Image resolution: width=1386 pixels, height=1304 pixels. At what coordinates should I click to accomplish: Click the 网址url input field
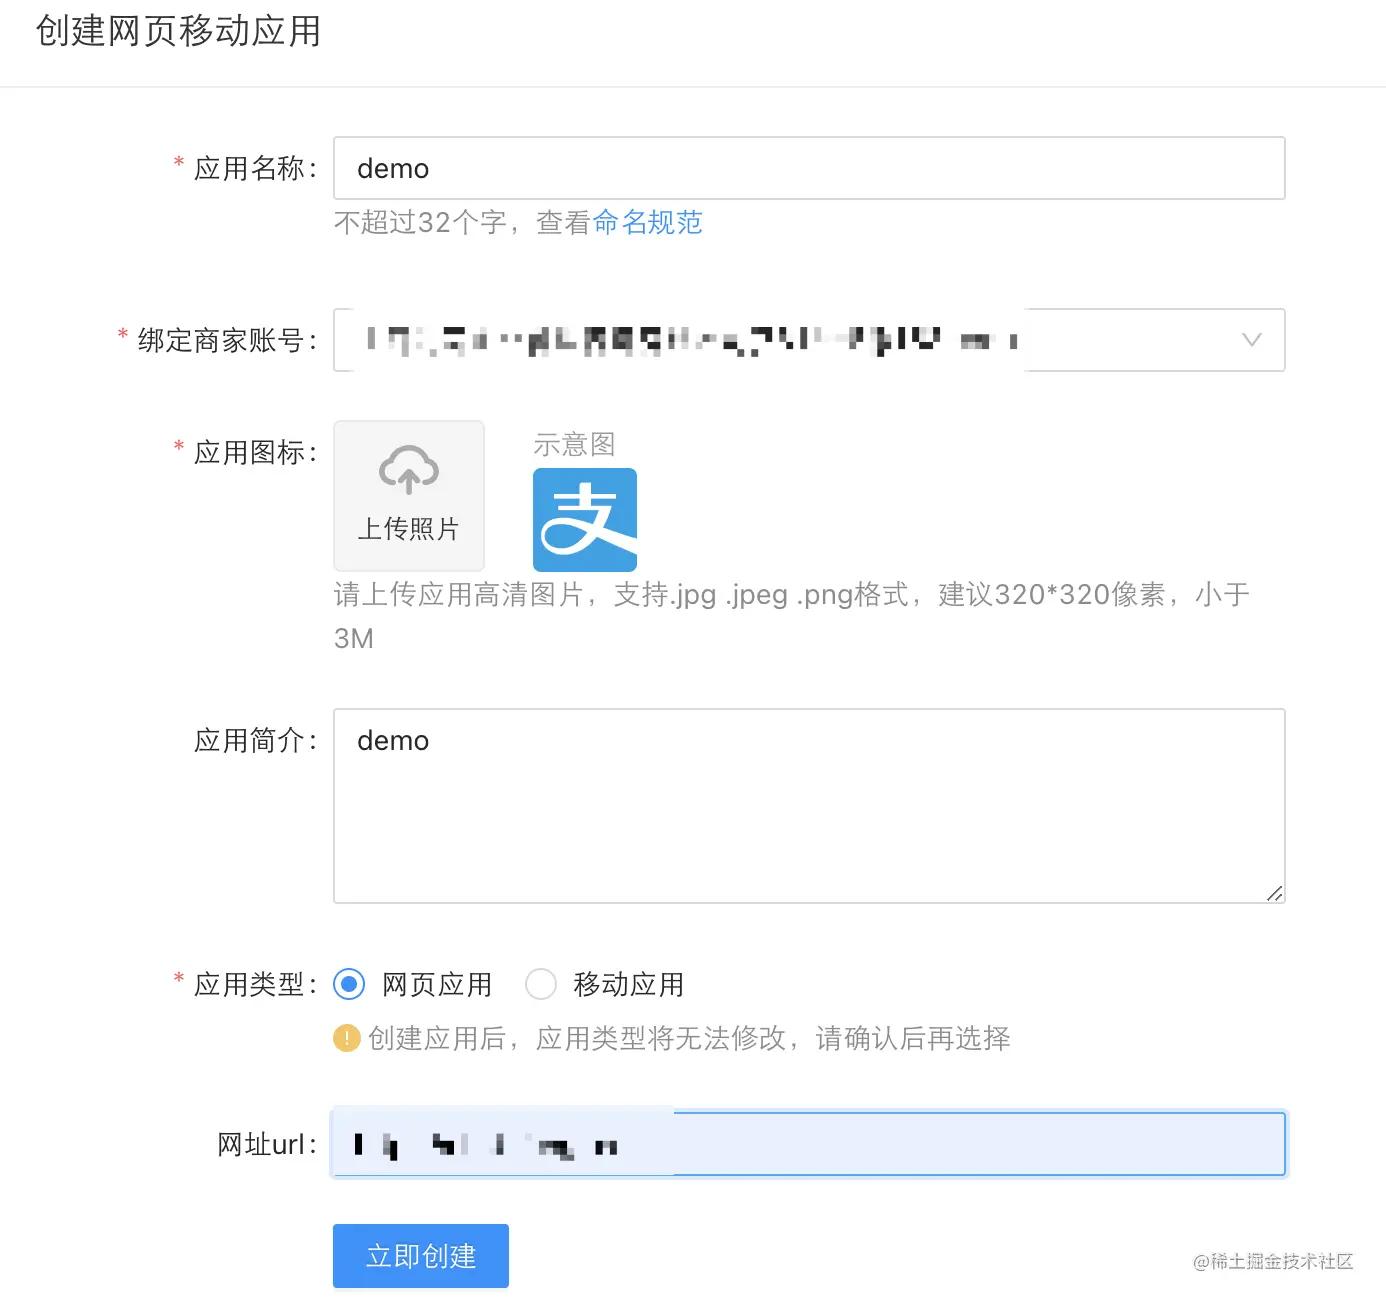[808, 1143]
